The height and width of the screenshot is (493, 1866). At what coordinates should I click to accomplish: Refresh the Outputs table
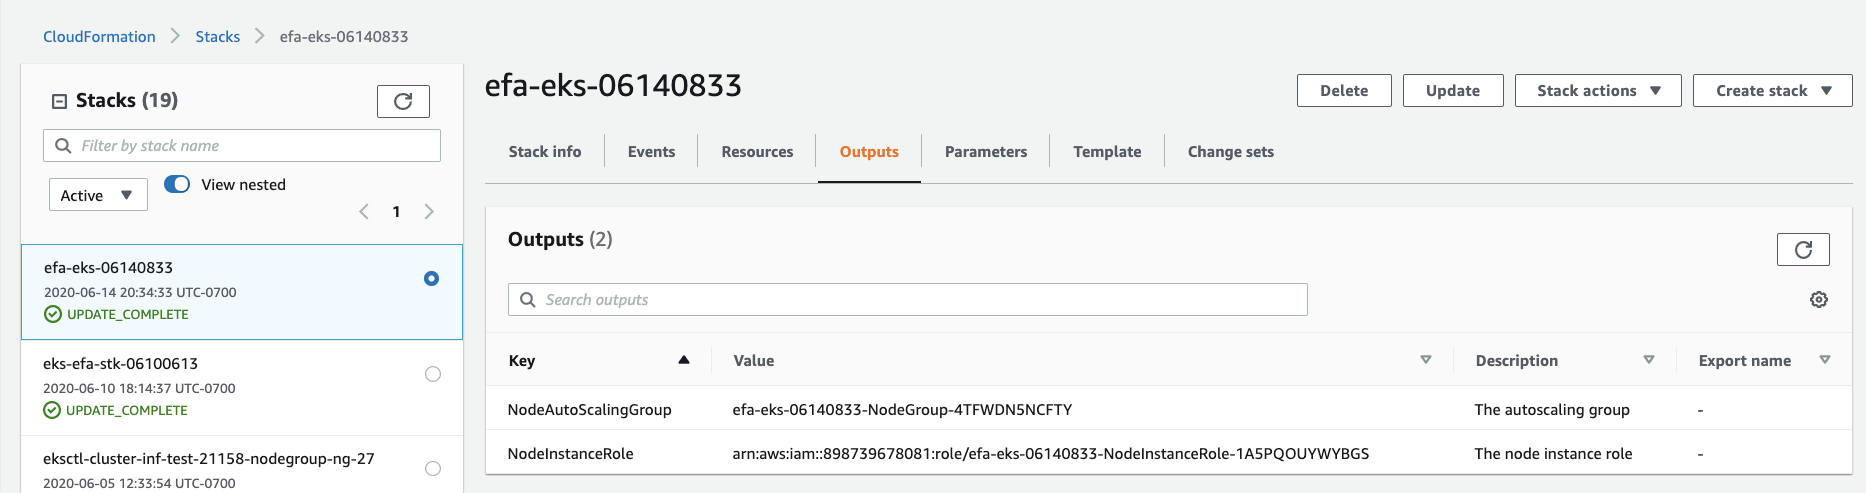1803,250
